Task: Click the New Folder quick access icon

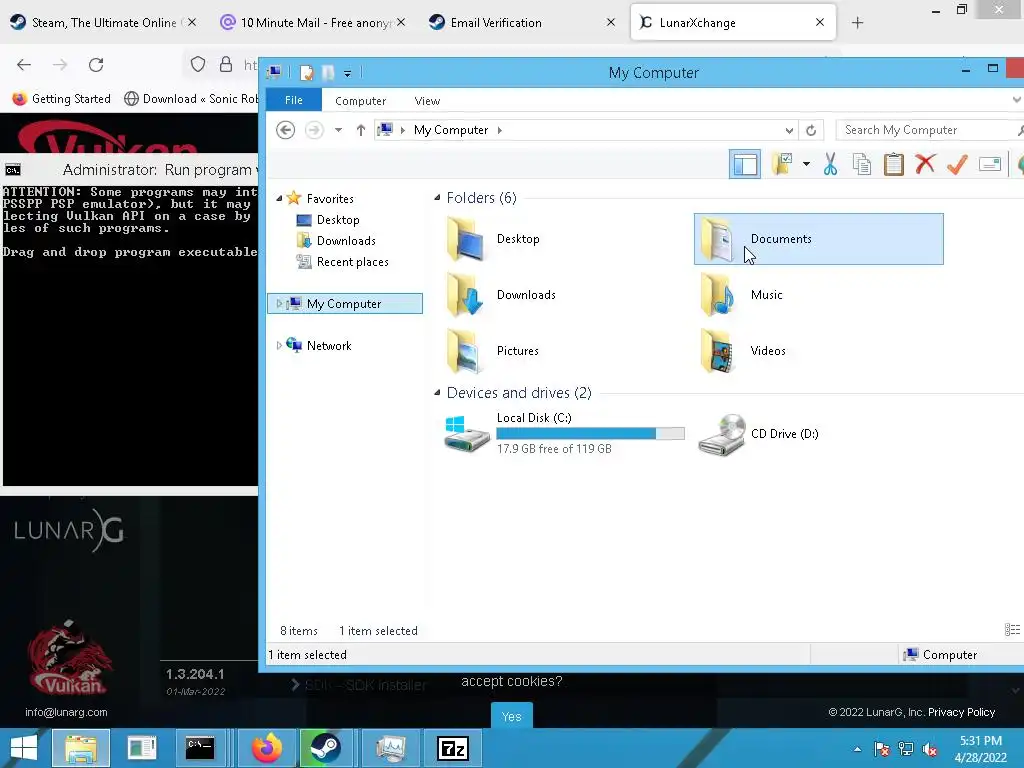Action: point(328,72)
